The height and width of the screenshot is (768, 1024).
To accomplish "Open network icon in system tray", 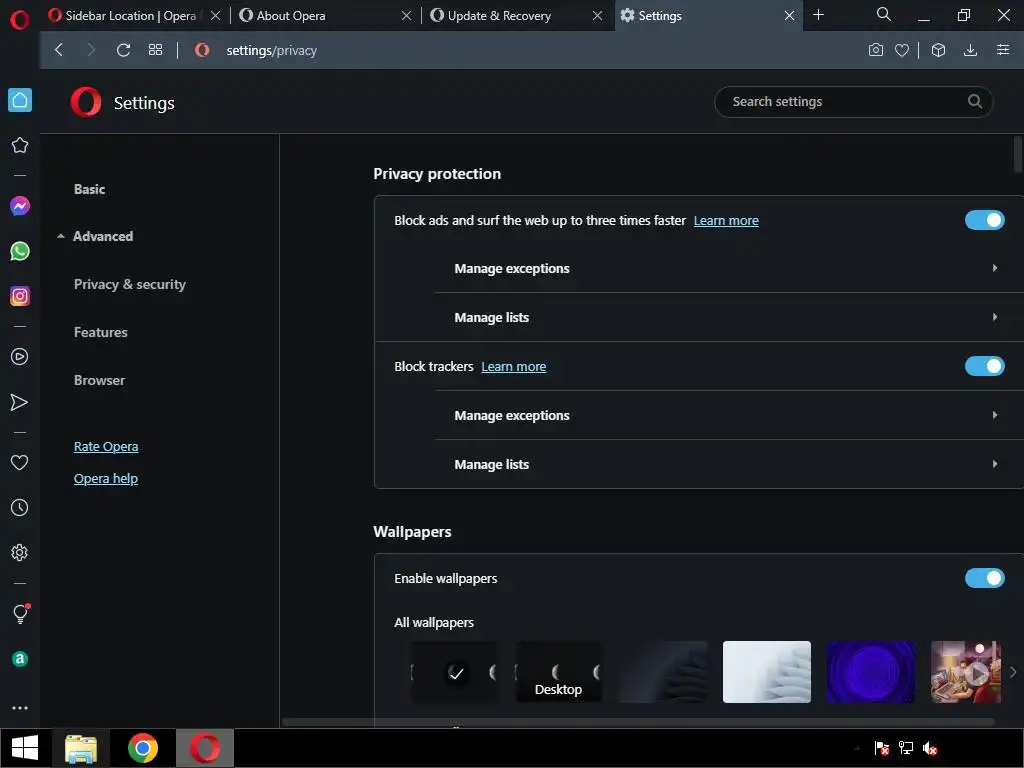I will (x=906, y=748).
